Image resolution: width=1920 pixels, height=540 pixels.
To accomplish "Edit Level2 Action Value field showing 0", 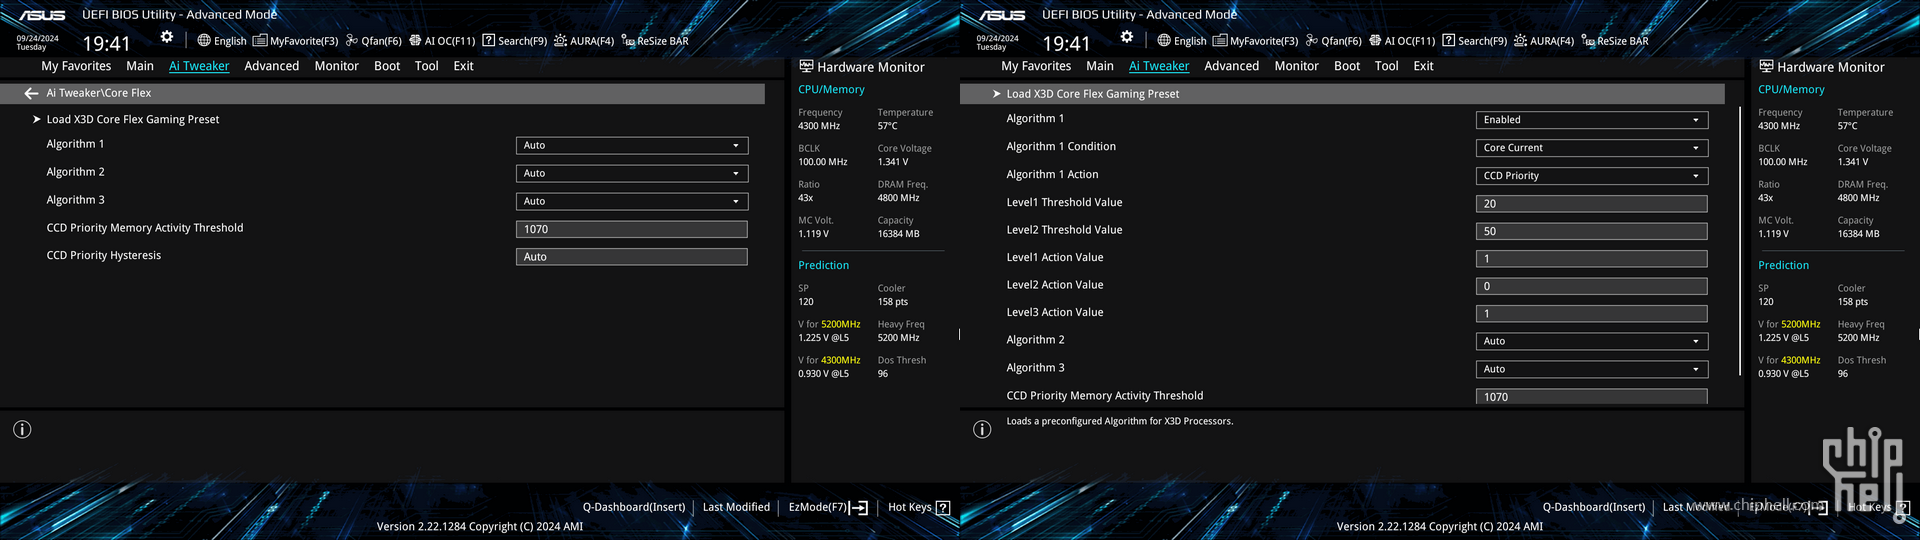I will [1592, 286].
